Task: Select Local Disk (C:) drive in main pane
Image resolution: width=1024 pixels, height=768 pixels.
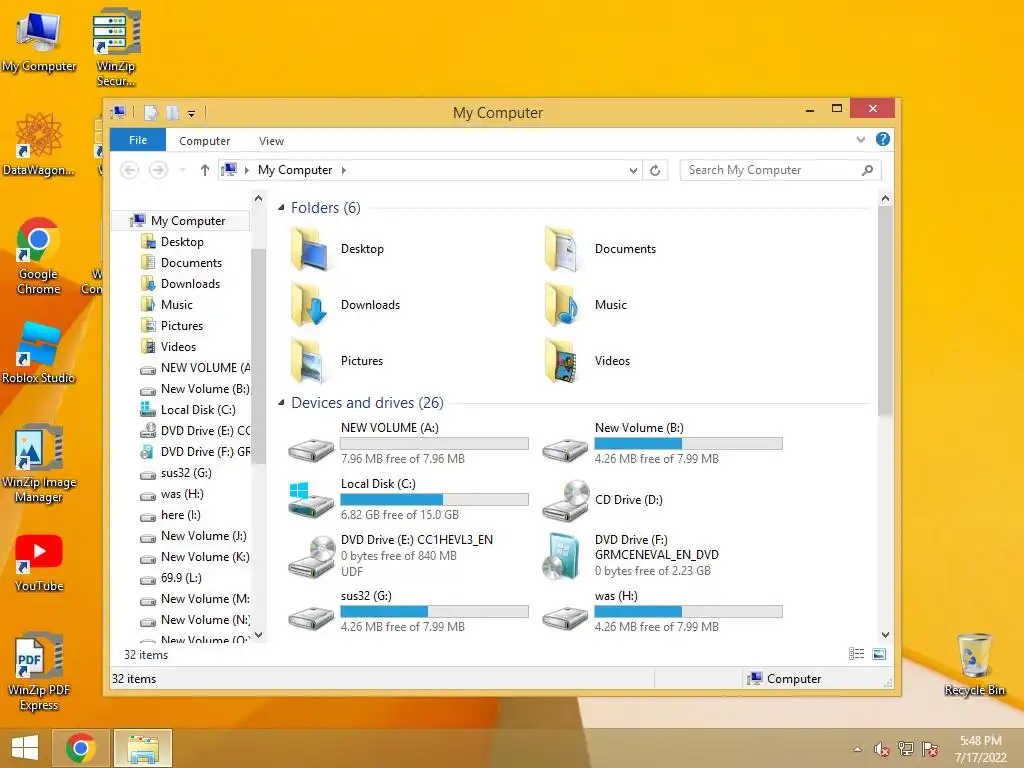Action: (x=408, y=500)
